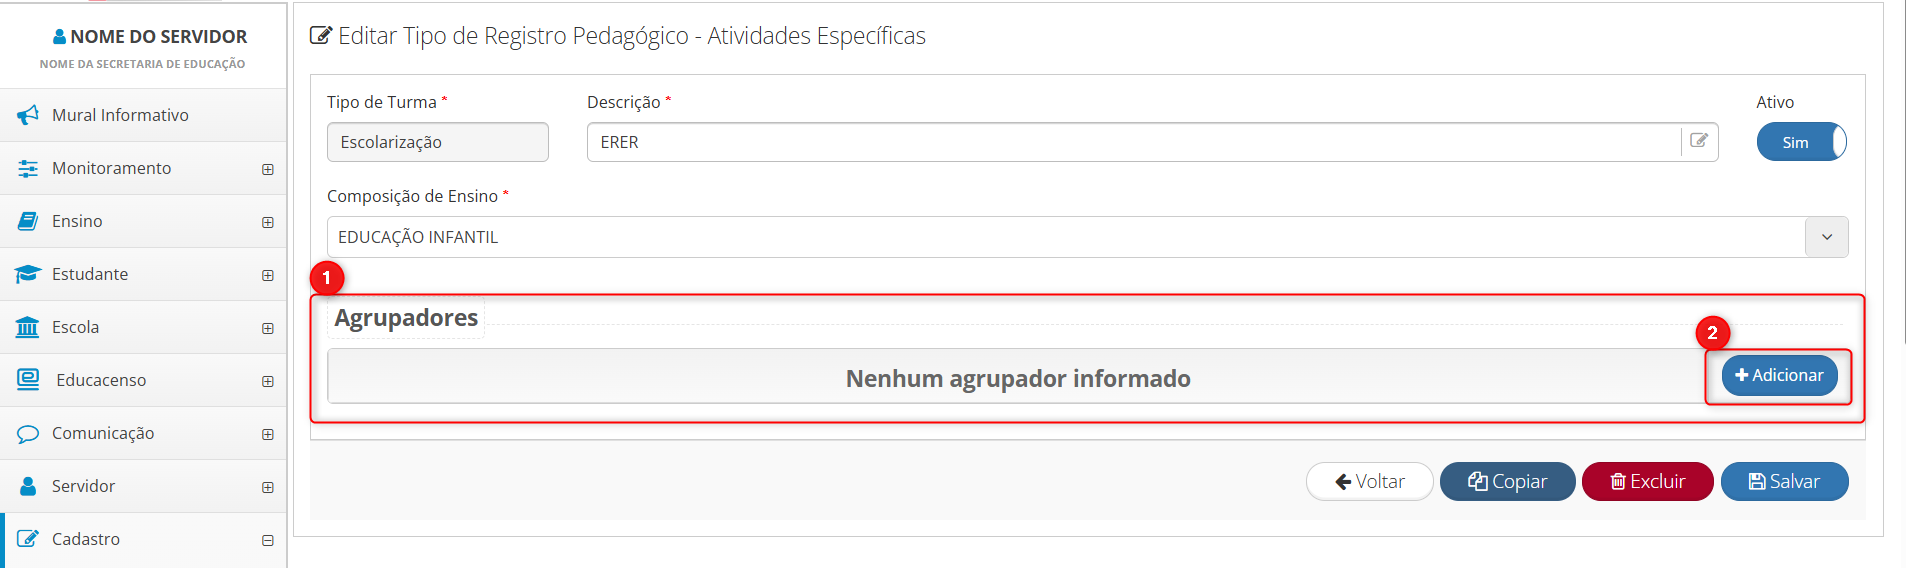The width and height of the screenshot is (1906, 568).
Task: Expand the Estudante menu section
Action: tap(267, 275)
